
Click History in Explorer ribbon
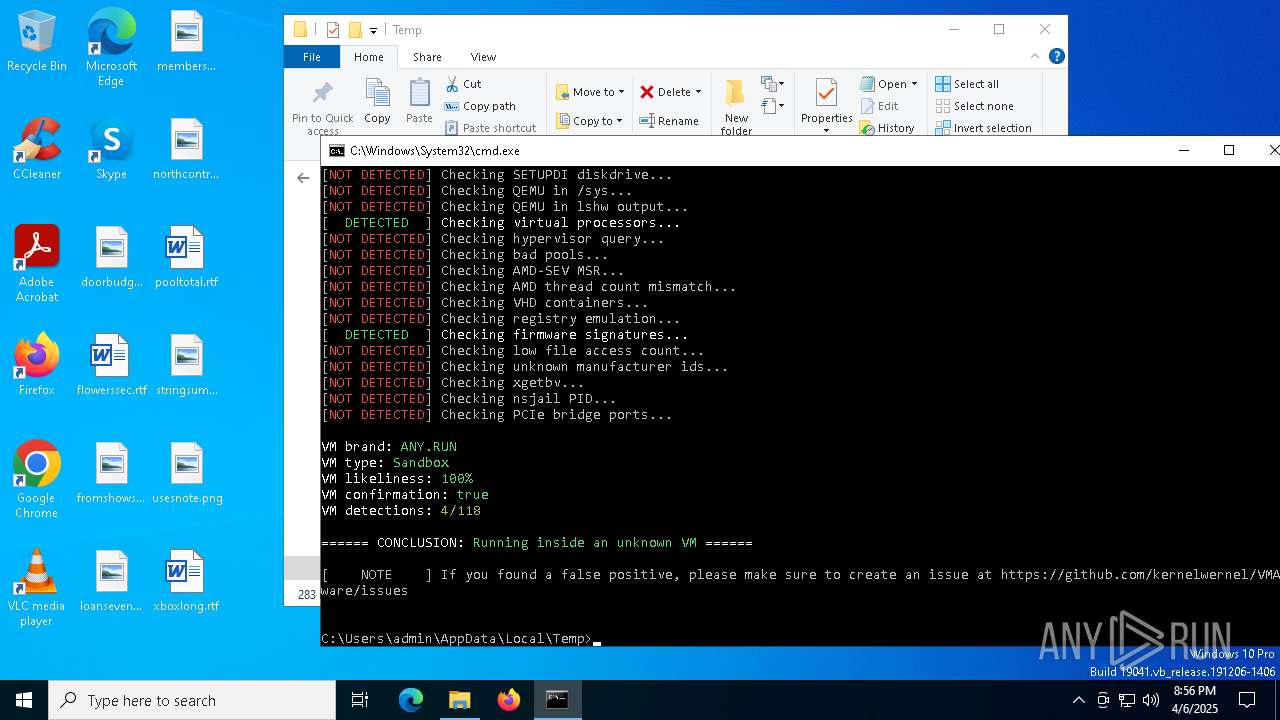(x=886, y=128)
